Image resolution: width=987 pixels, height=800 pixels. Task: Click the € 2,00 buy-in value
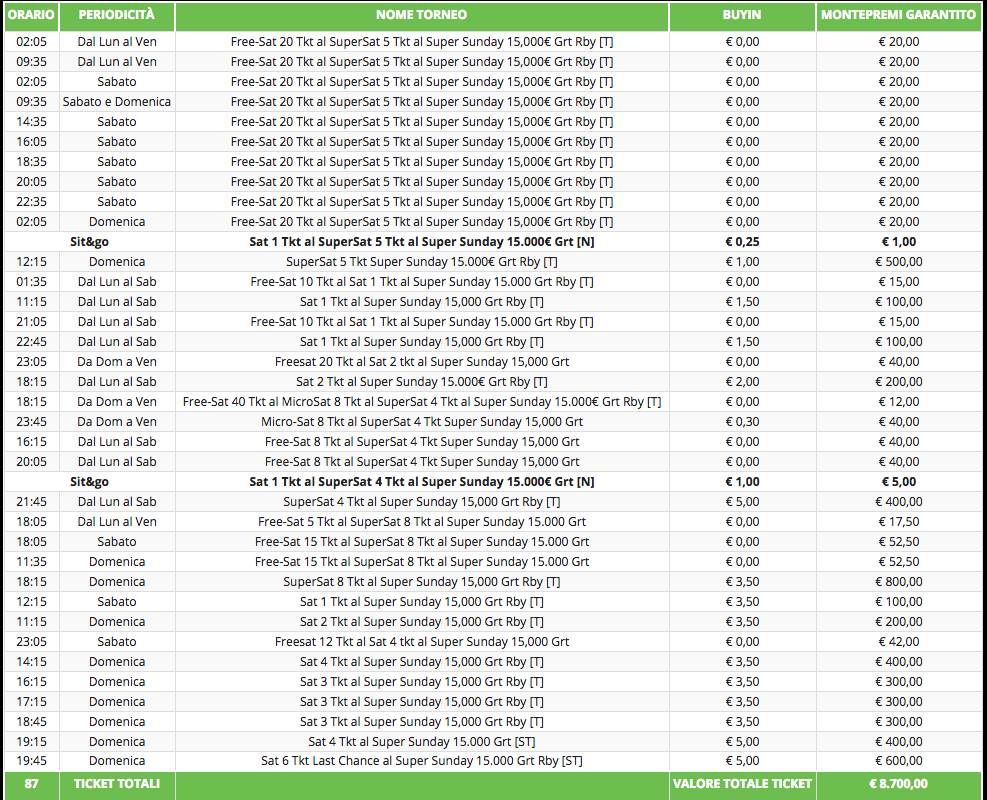click(742, 382)
